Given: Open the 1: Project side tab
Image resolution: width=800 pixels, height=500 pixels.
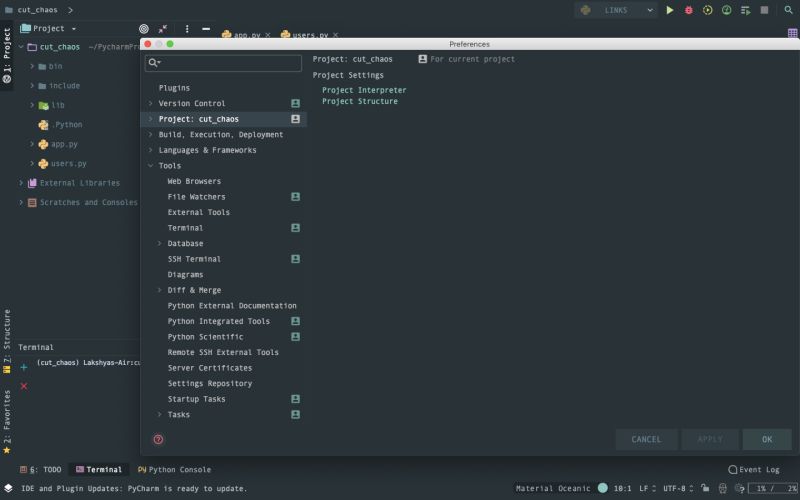Looking at the screenshot, I should pos(7,55).
